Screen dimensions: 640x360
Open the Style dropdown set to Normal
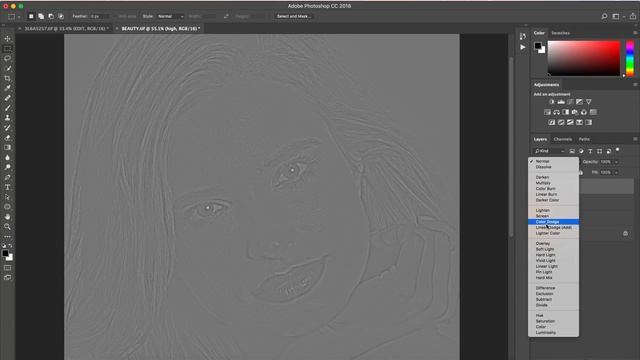(x=171, y=16)
